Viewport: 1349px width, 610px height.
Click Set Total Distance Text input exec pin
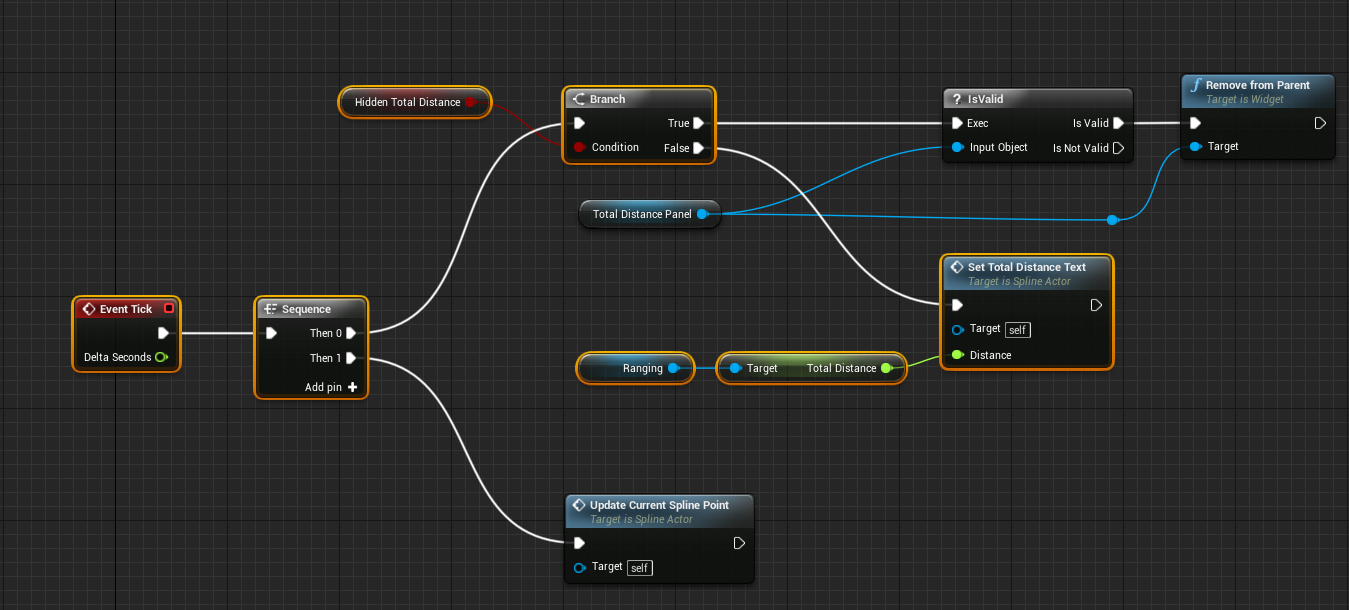coord(957,305)
